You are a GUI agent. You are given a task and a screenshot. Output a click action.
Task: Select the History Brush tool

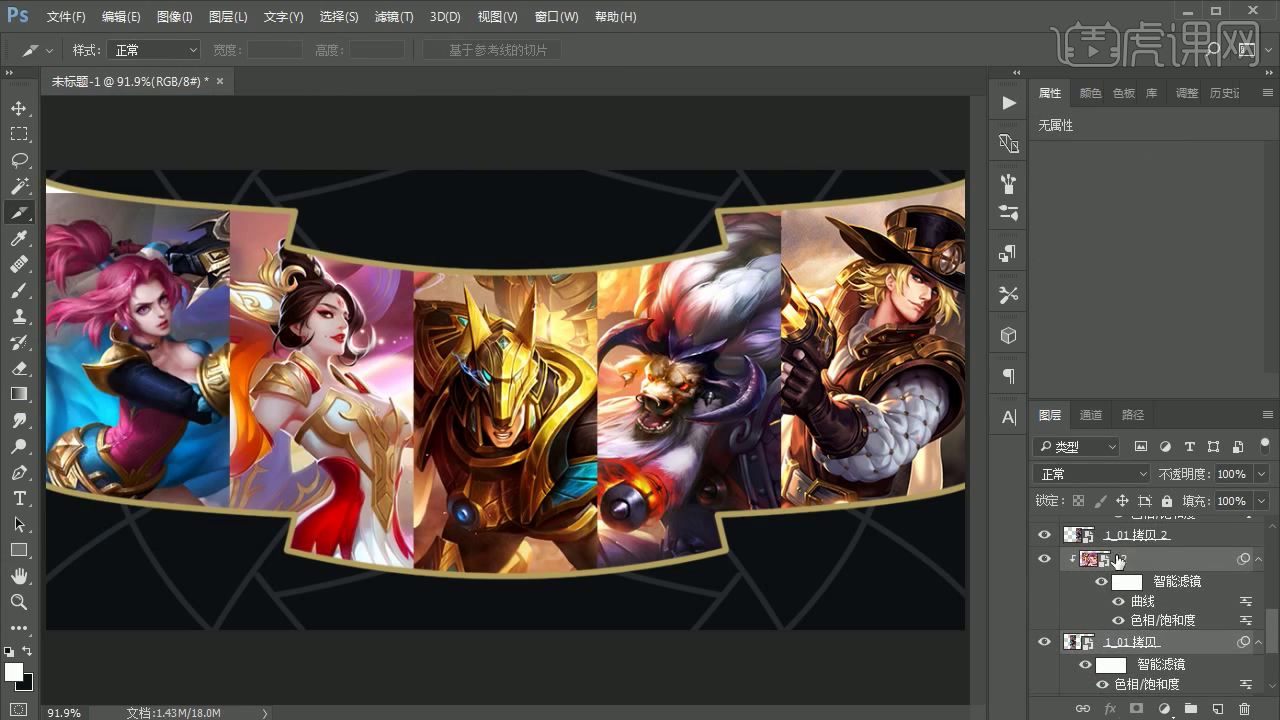(19, 342)
